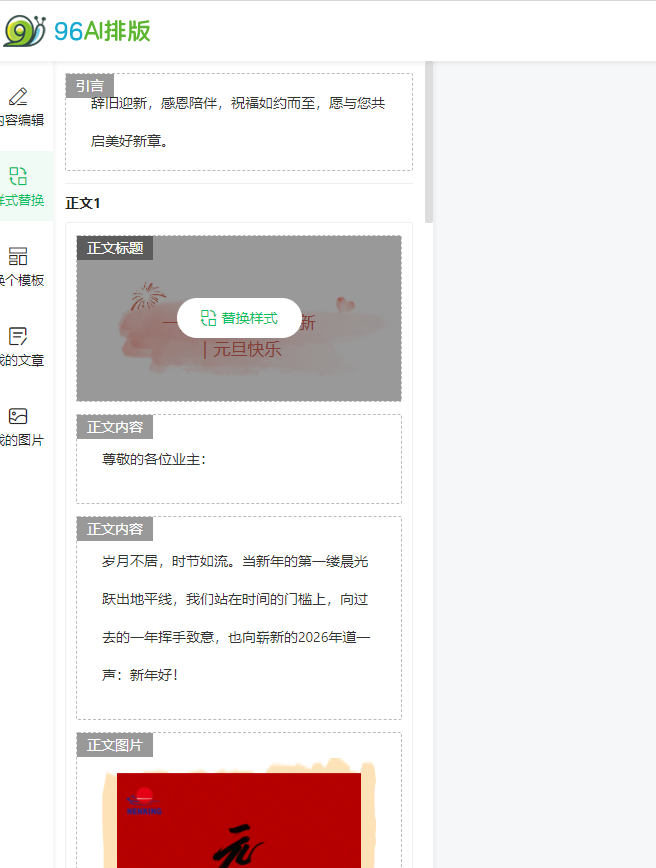Open the 内容编辑 pencil icon in sidebar

tap(18, 97)
